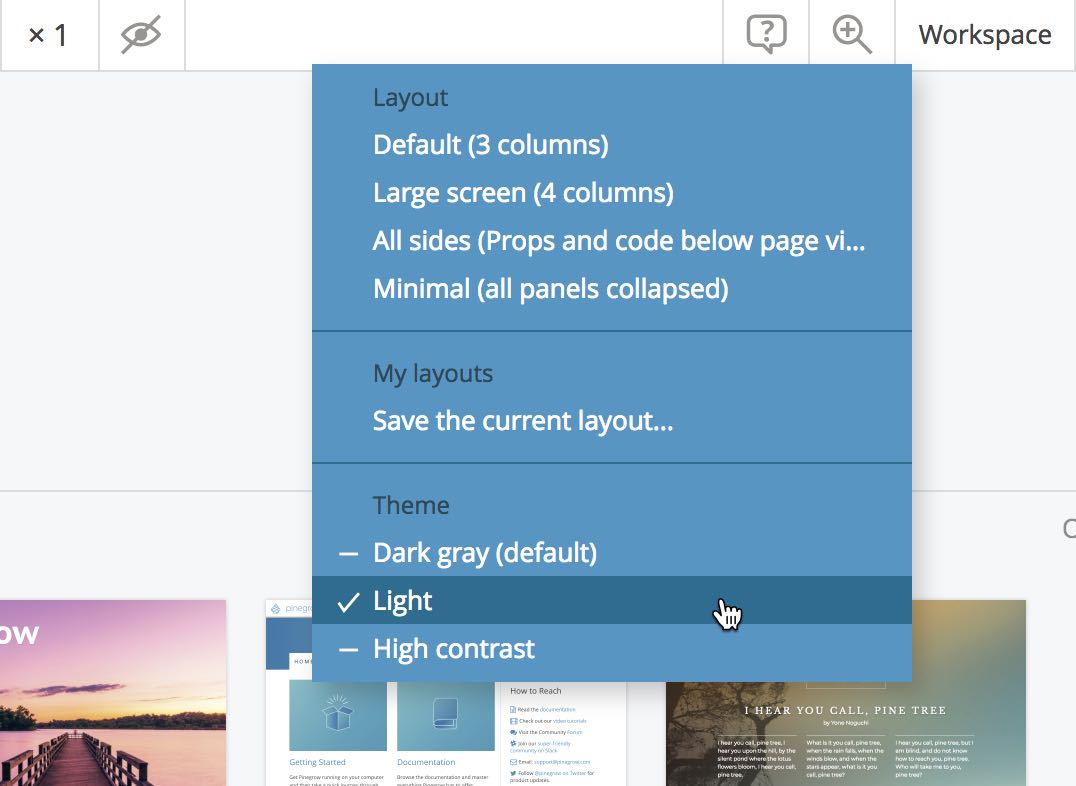Select Default (3 columns) layout

tap(611, 145)
